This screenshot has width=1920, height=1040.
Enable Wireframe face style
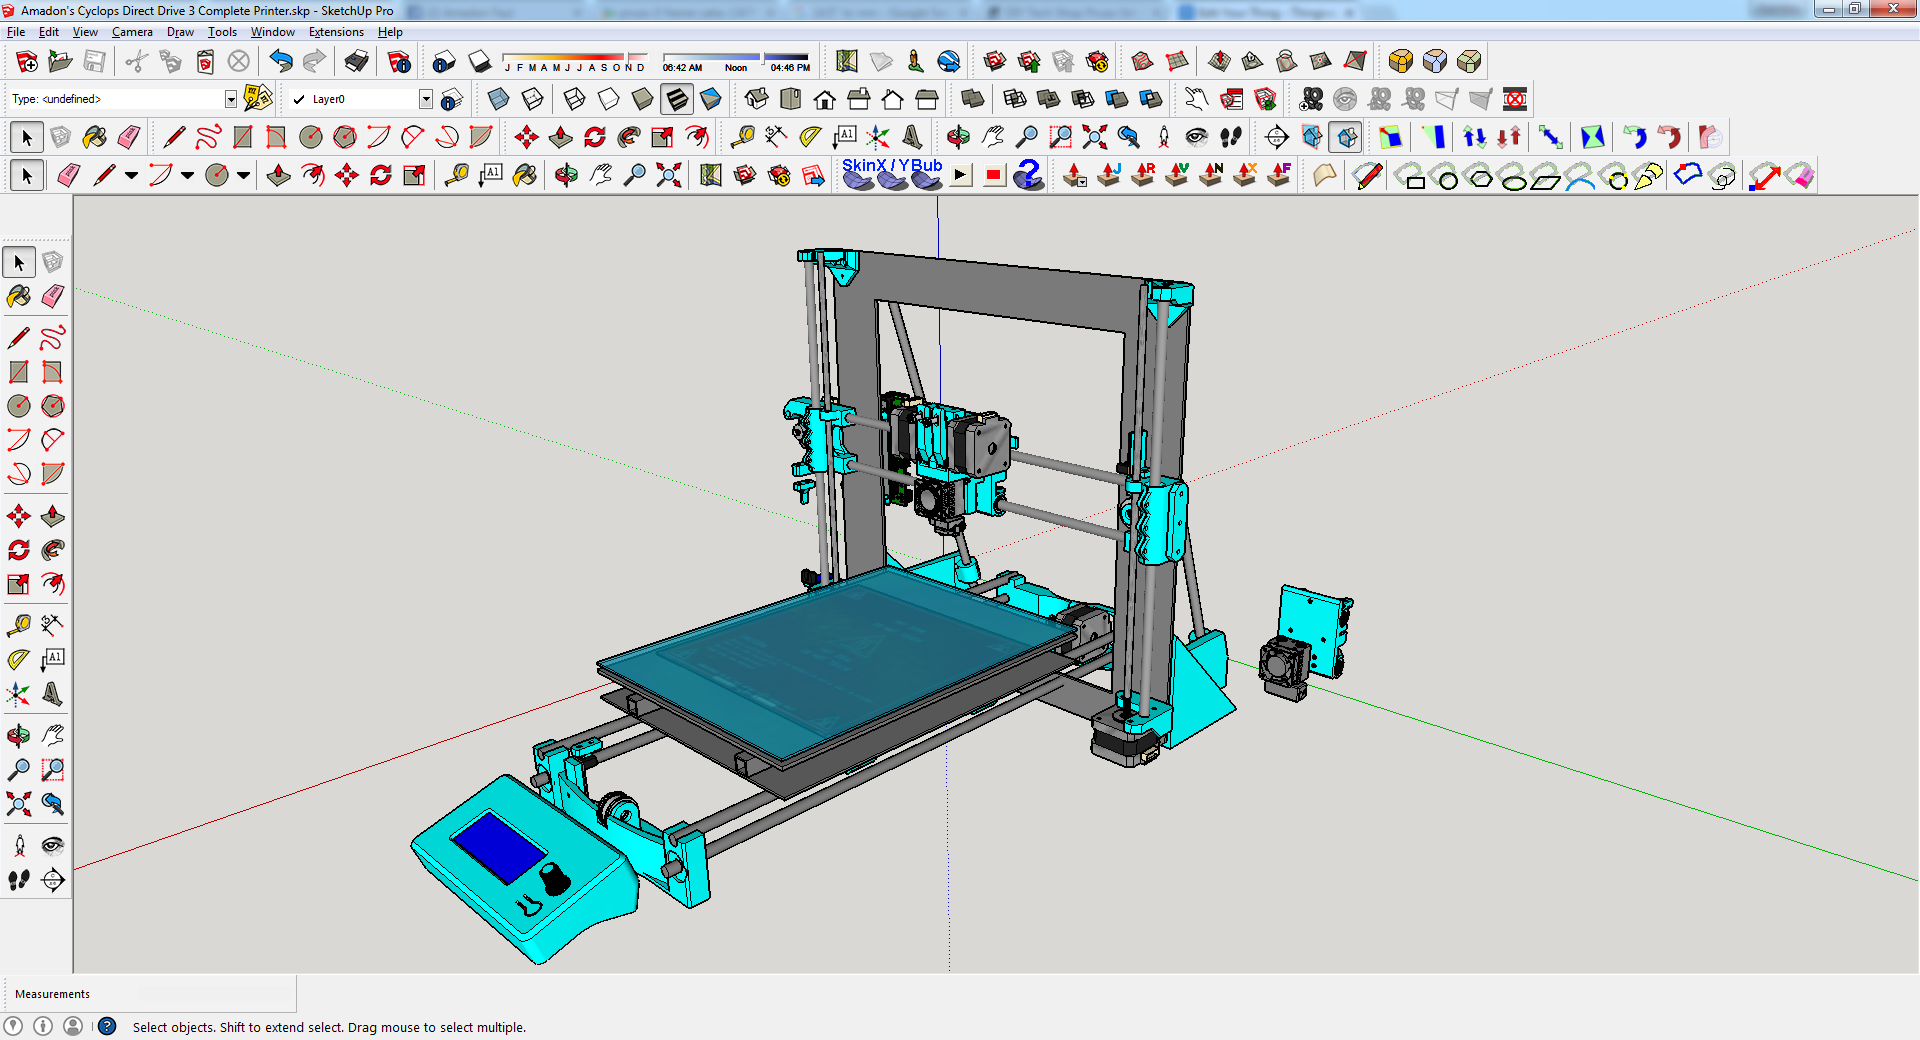(x=575, y=99)
